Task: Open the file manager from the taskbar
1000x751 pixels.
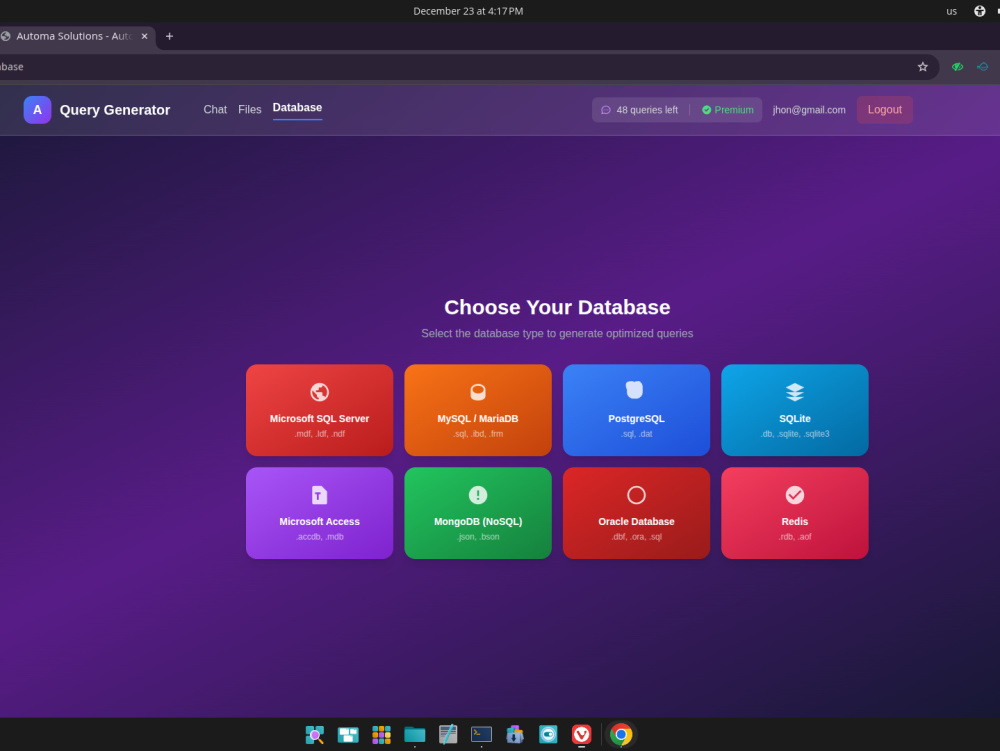Action: coord(415,734)
